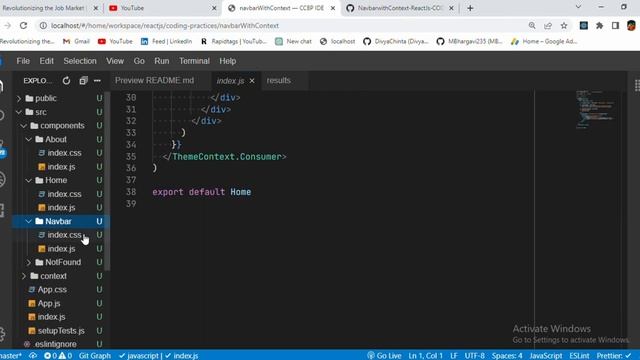The height and width of the screenshot is (360, 640).
Task: Open Feed LinkedIn bookmark
Action: pyautogui.click(x=166, y=41)
